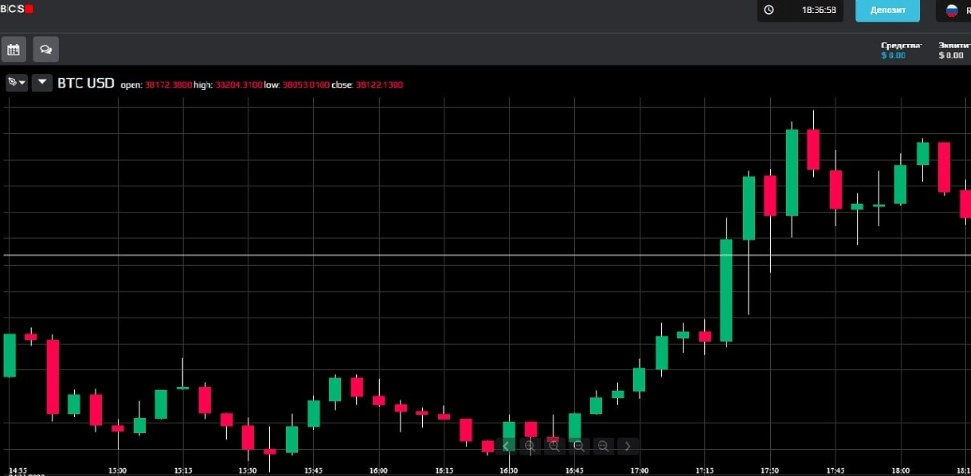
Task: Click the BTC USD chart title
Action: pos(86,83)
